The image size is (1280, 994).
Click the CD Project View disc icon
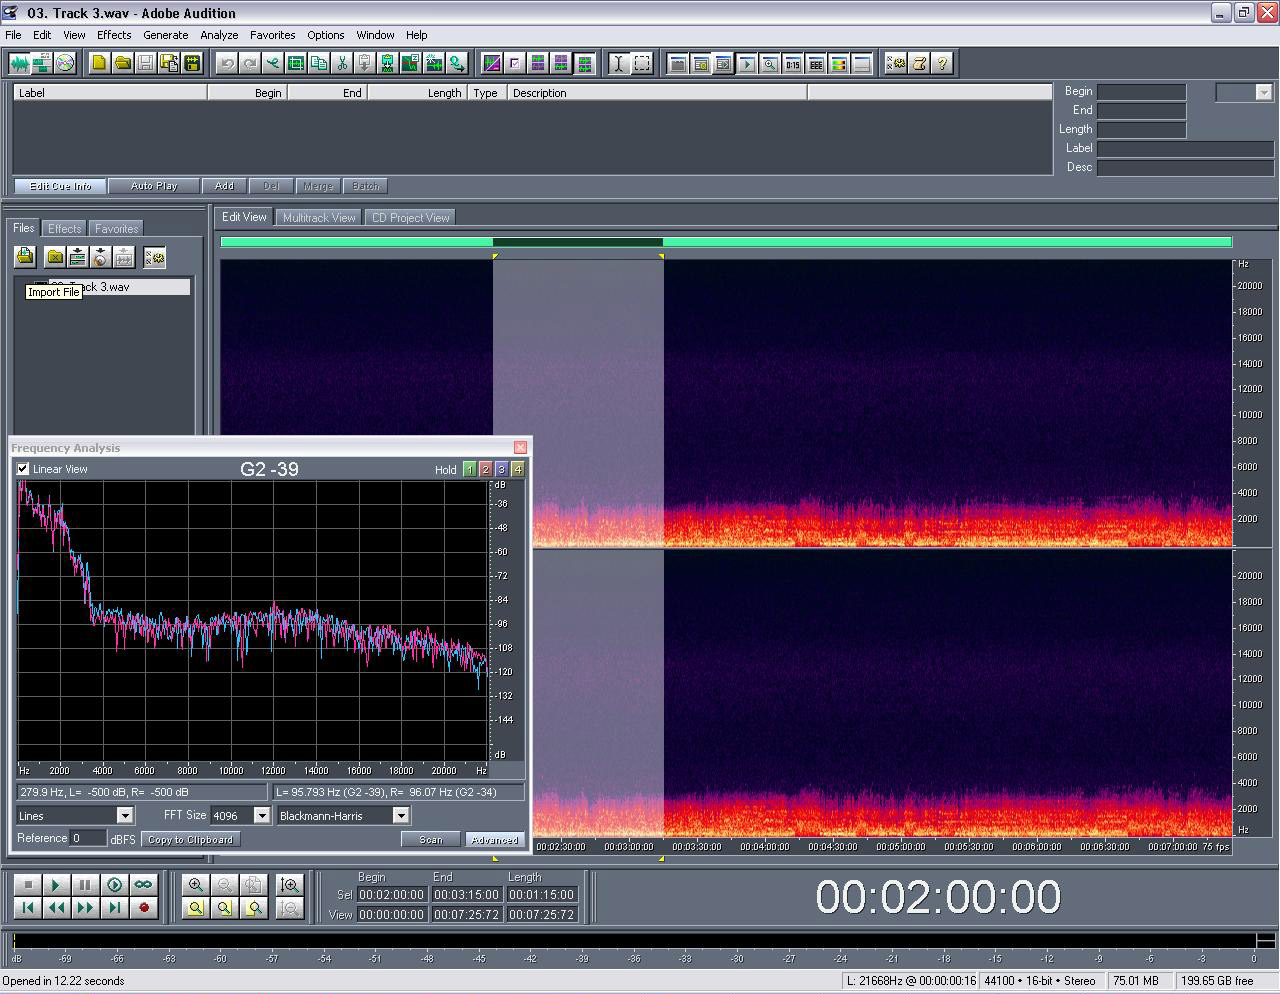pyautogui.click(x=65, y=63)
